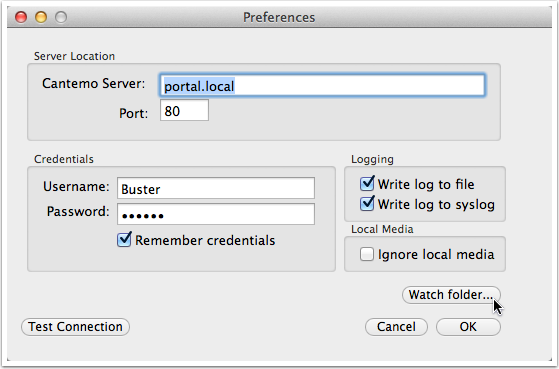Click the greyed-out zoom window button
Viewport: 559px width, 369px height.
pyautogui.click(x=61, y=17)
